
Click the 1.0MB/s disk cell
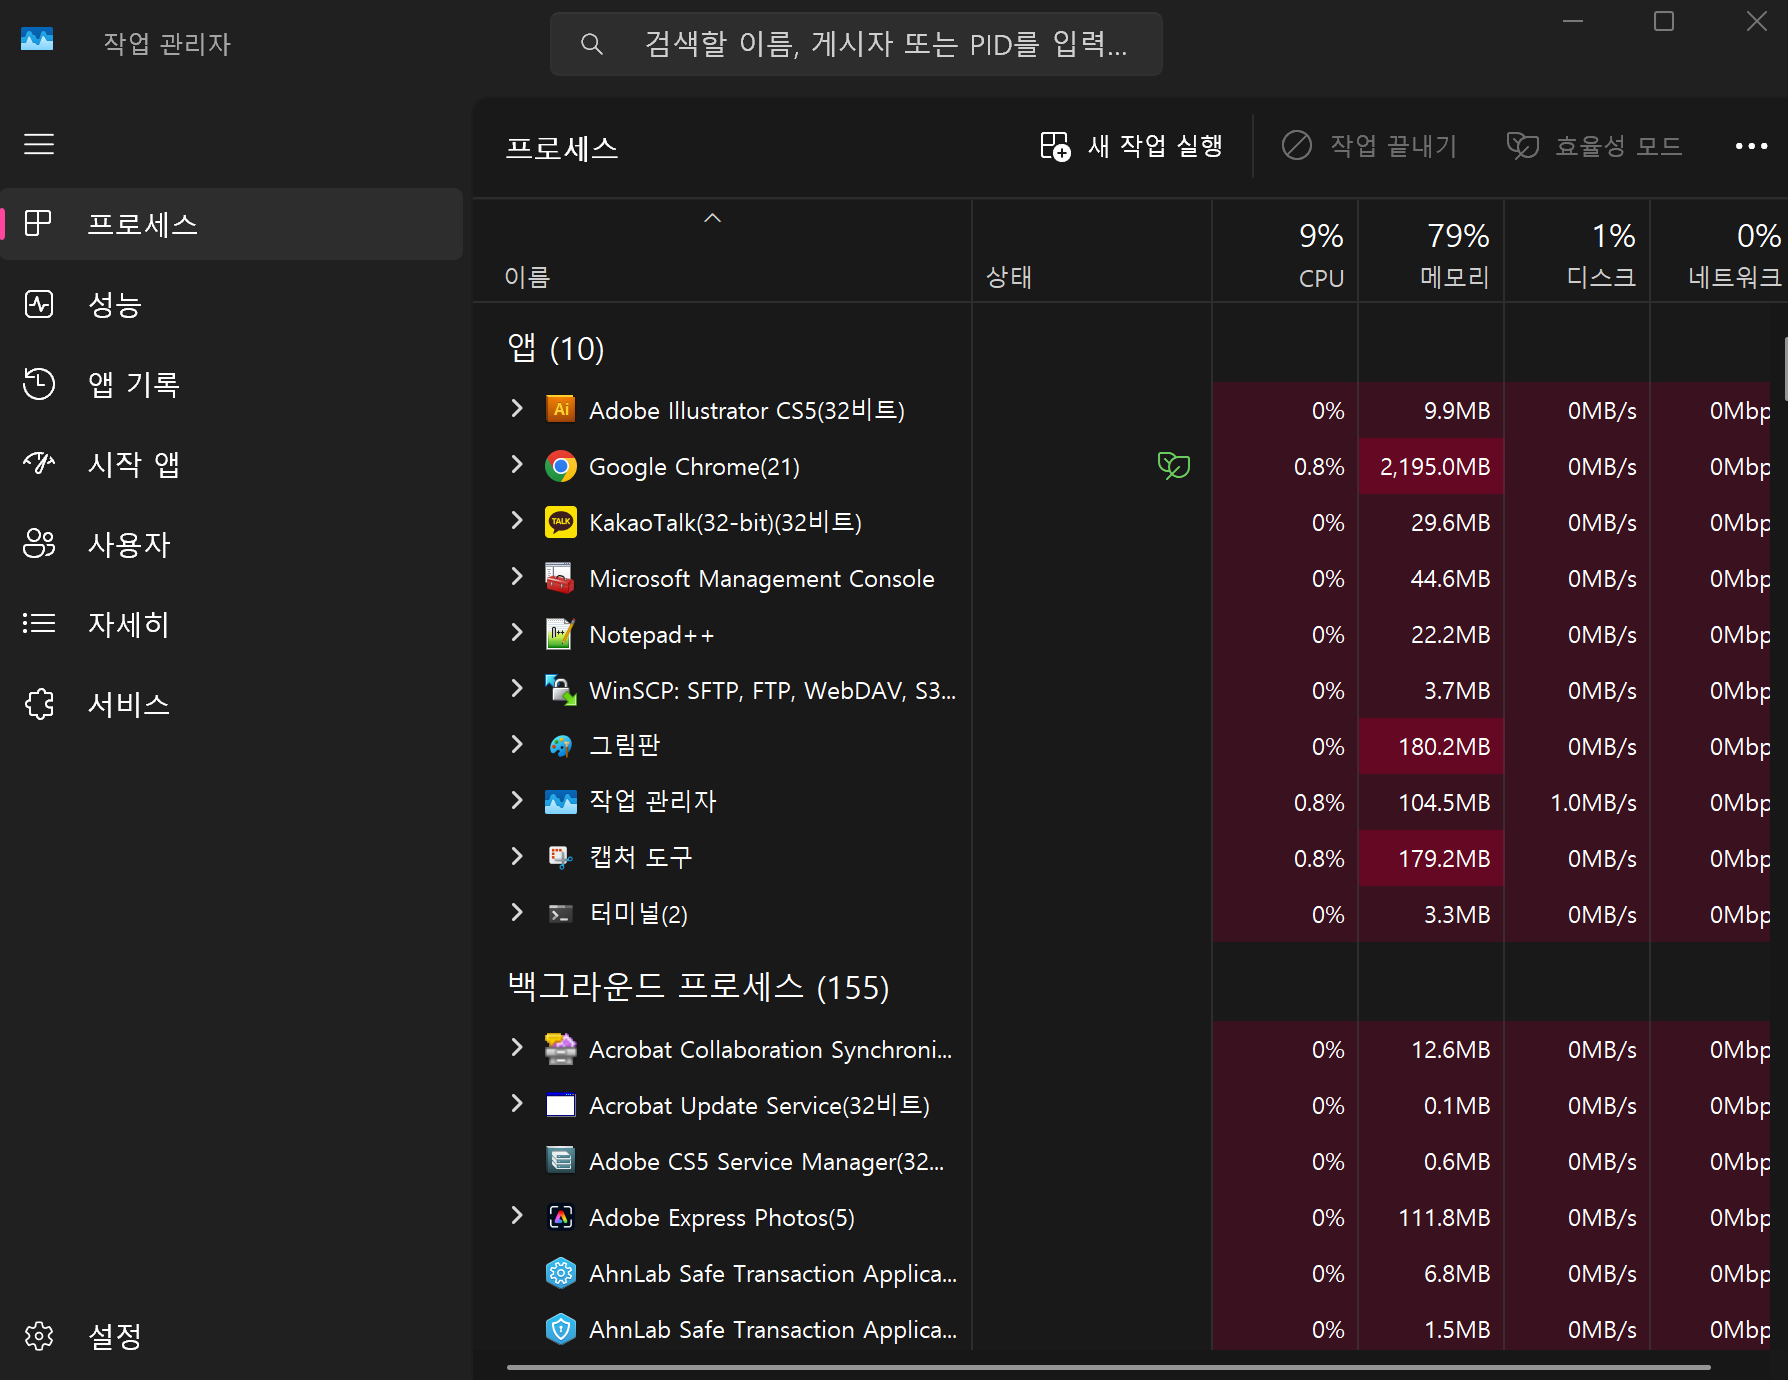point(1577,802)
